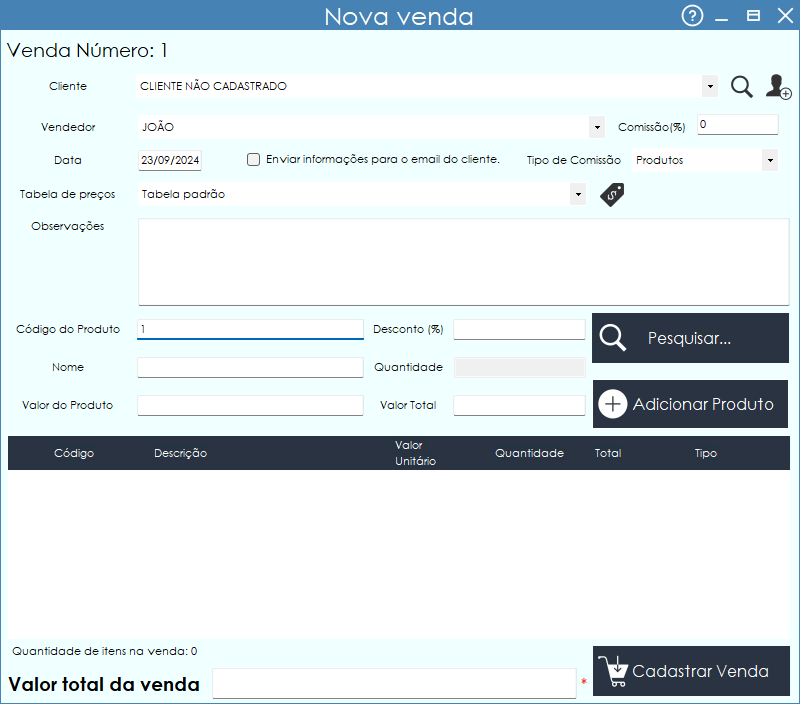Click the add new client icon
Image resolution: width=800 pixels, height=704 pixels.
click(x=778, y=87)
